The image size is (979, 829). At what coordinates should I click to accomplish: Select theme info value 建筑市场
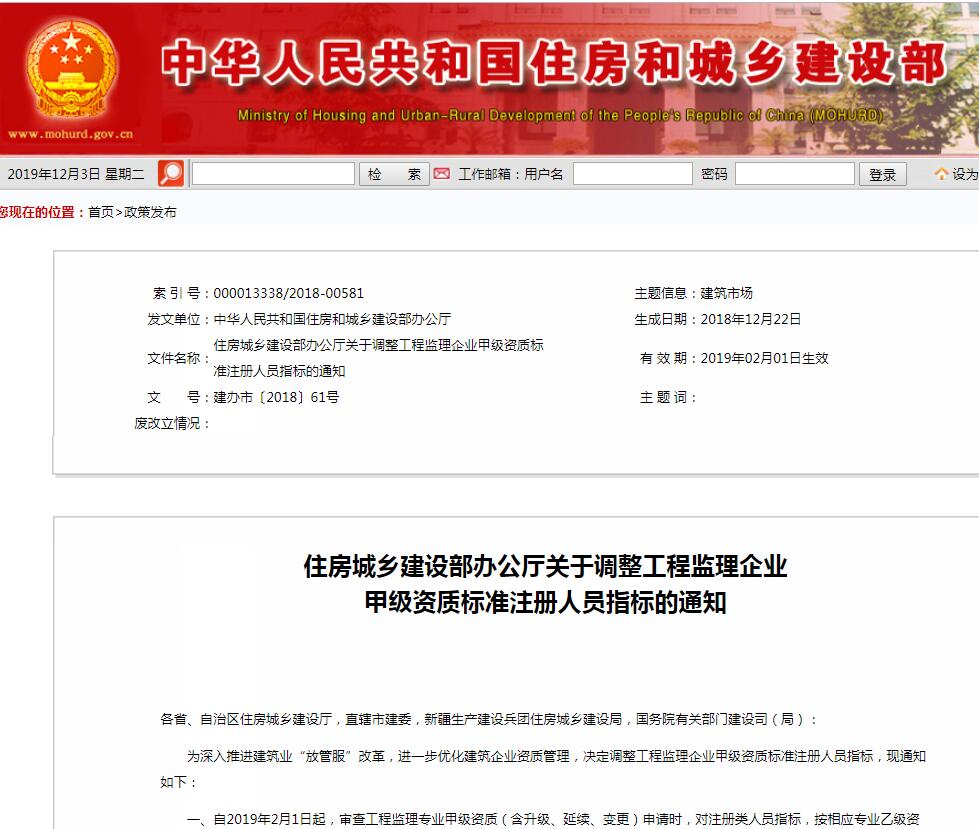[x=726, y=293]
